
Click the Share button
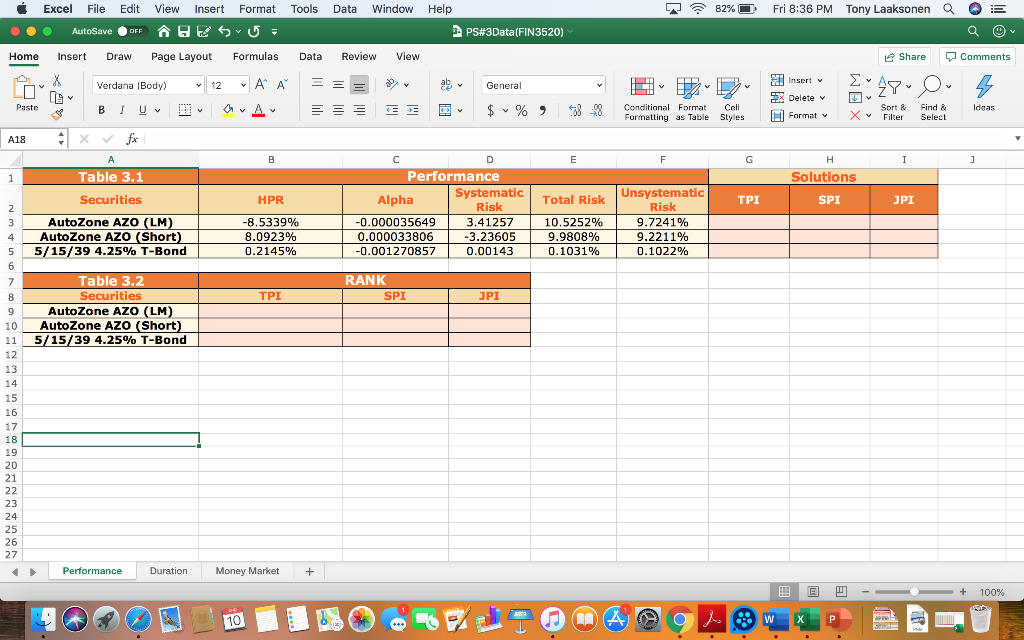point(903,57)
